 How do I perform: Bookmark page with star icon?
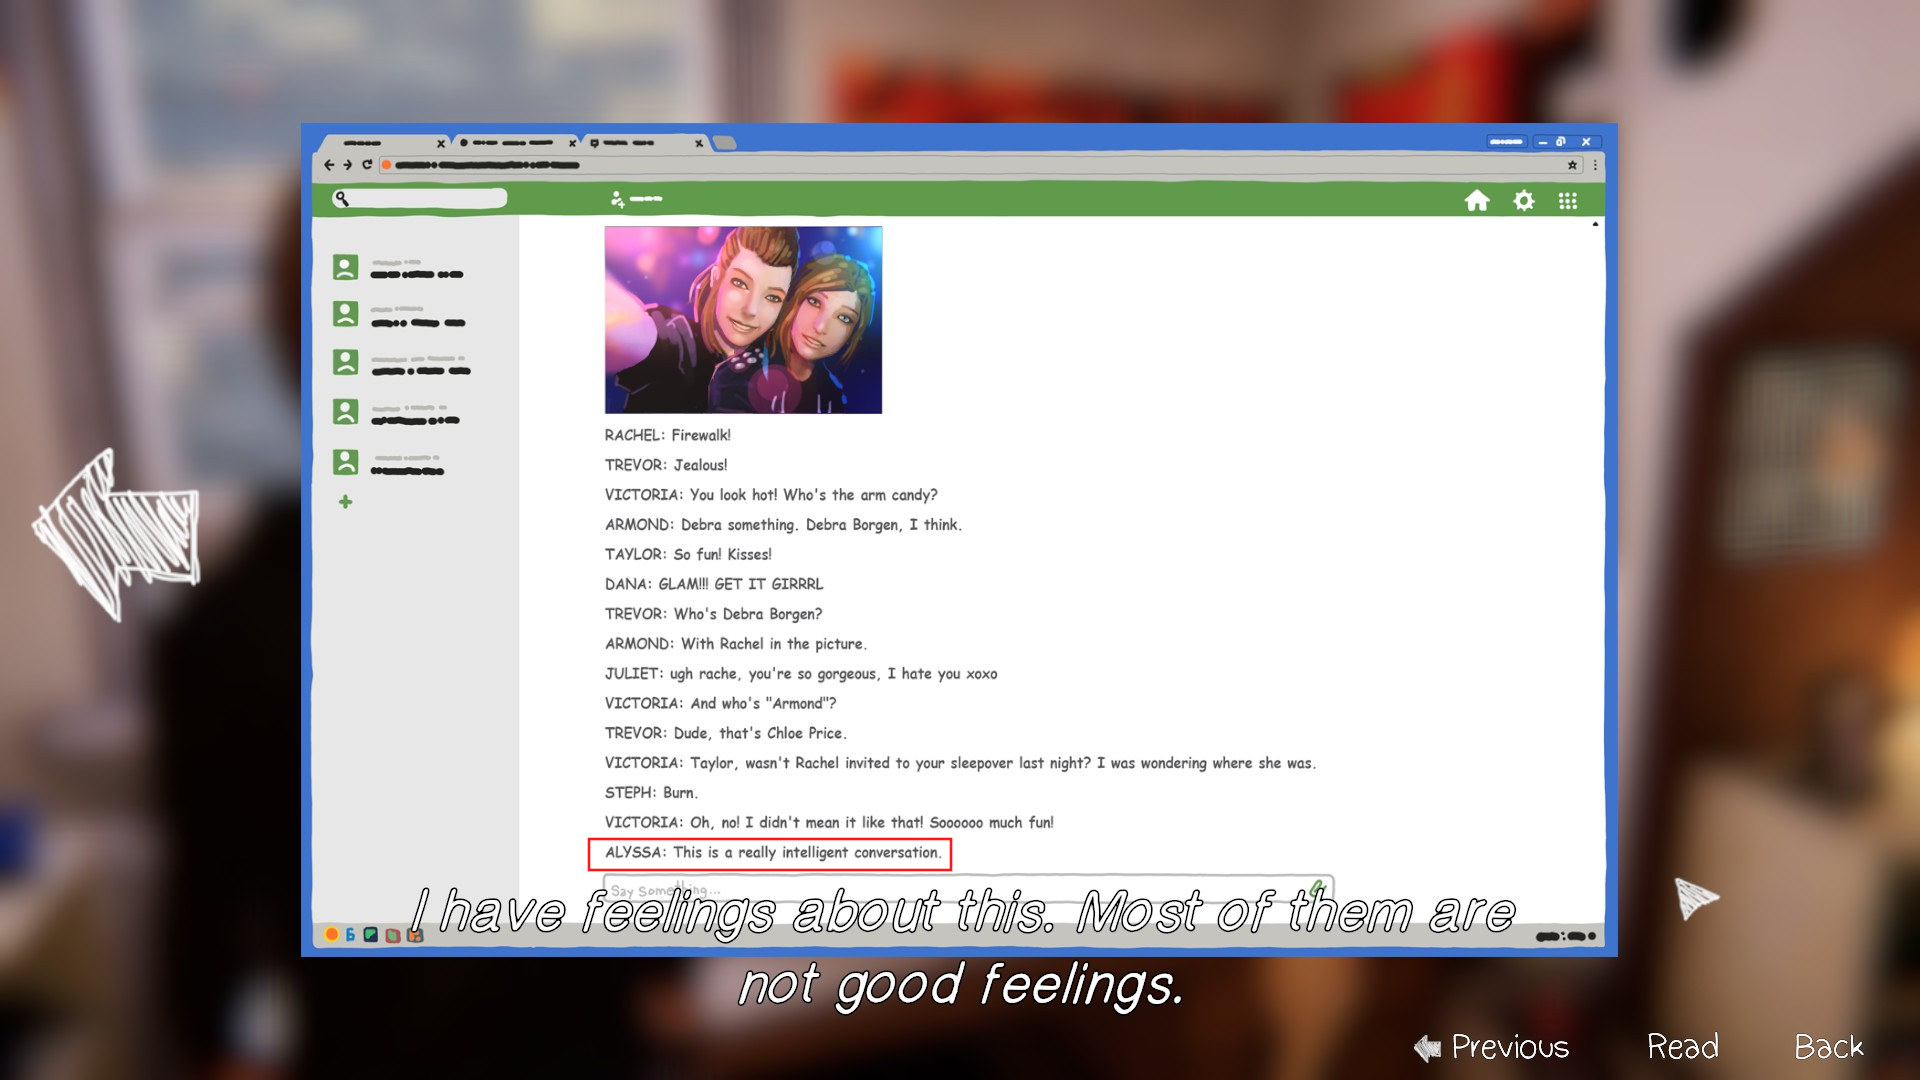pos(1572,165)
